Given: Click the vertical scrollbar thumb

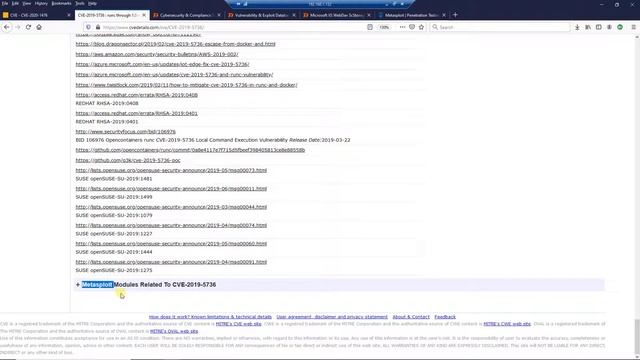Looking at the screenshot, I should [637, 336].
